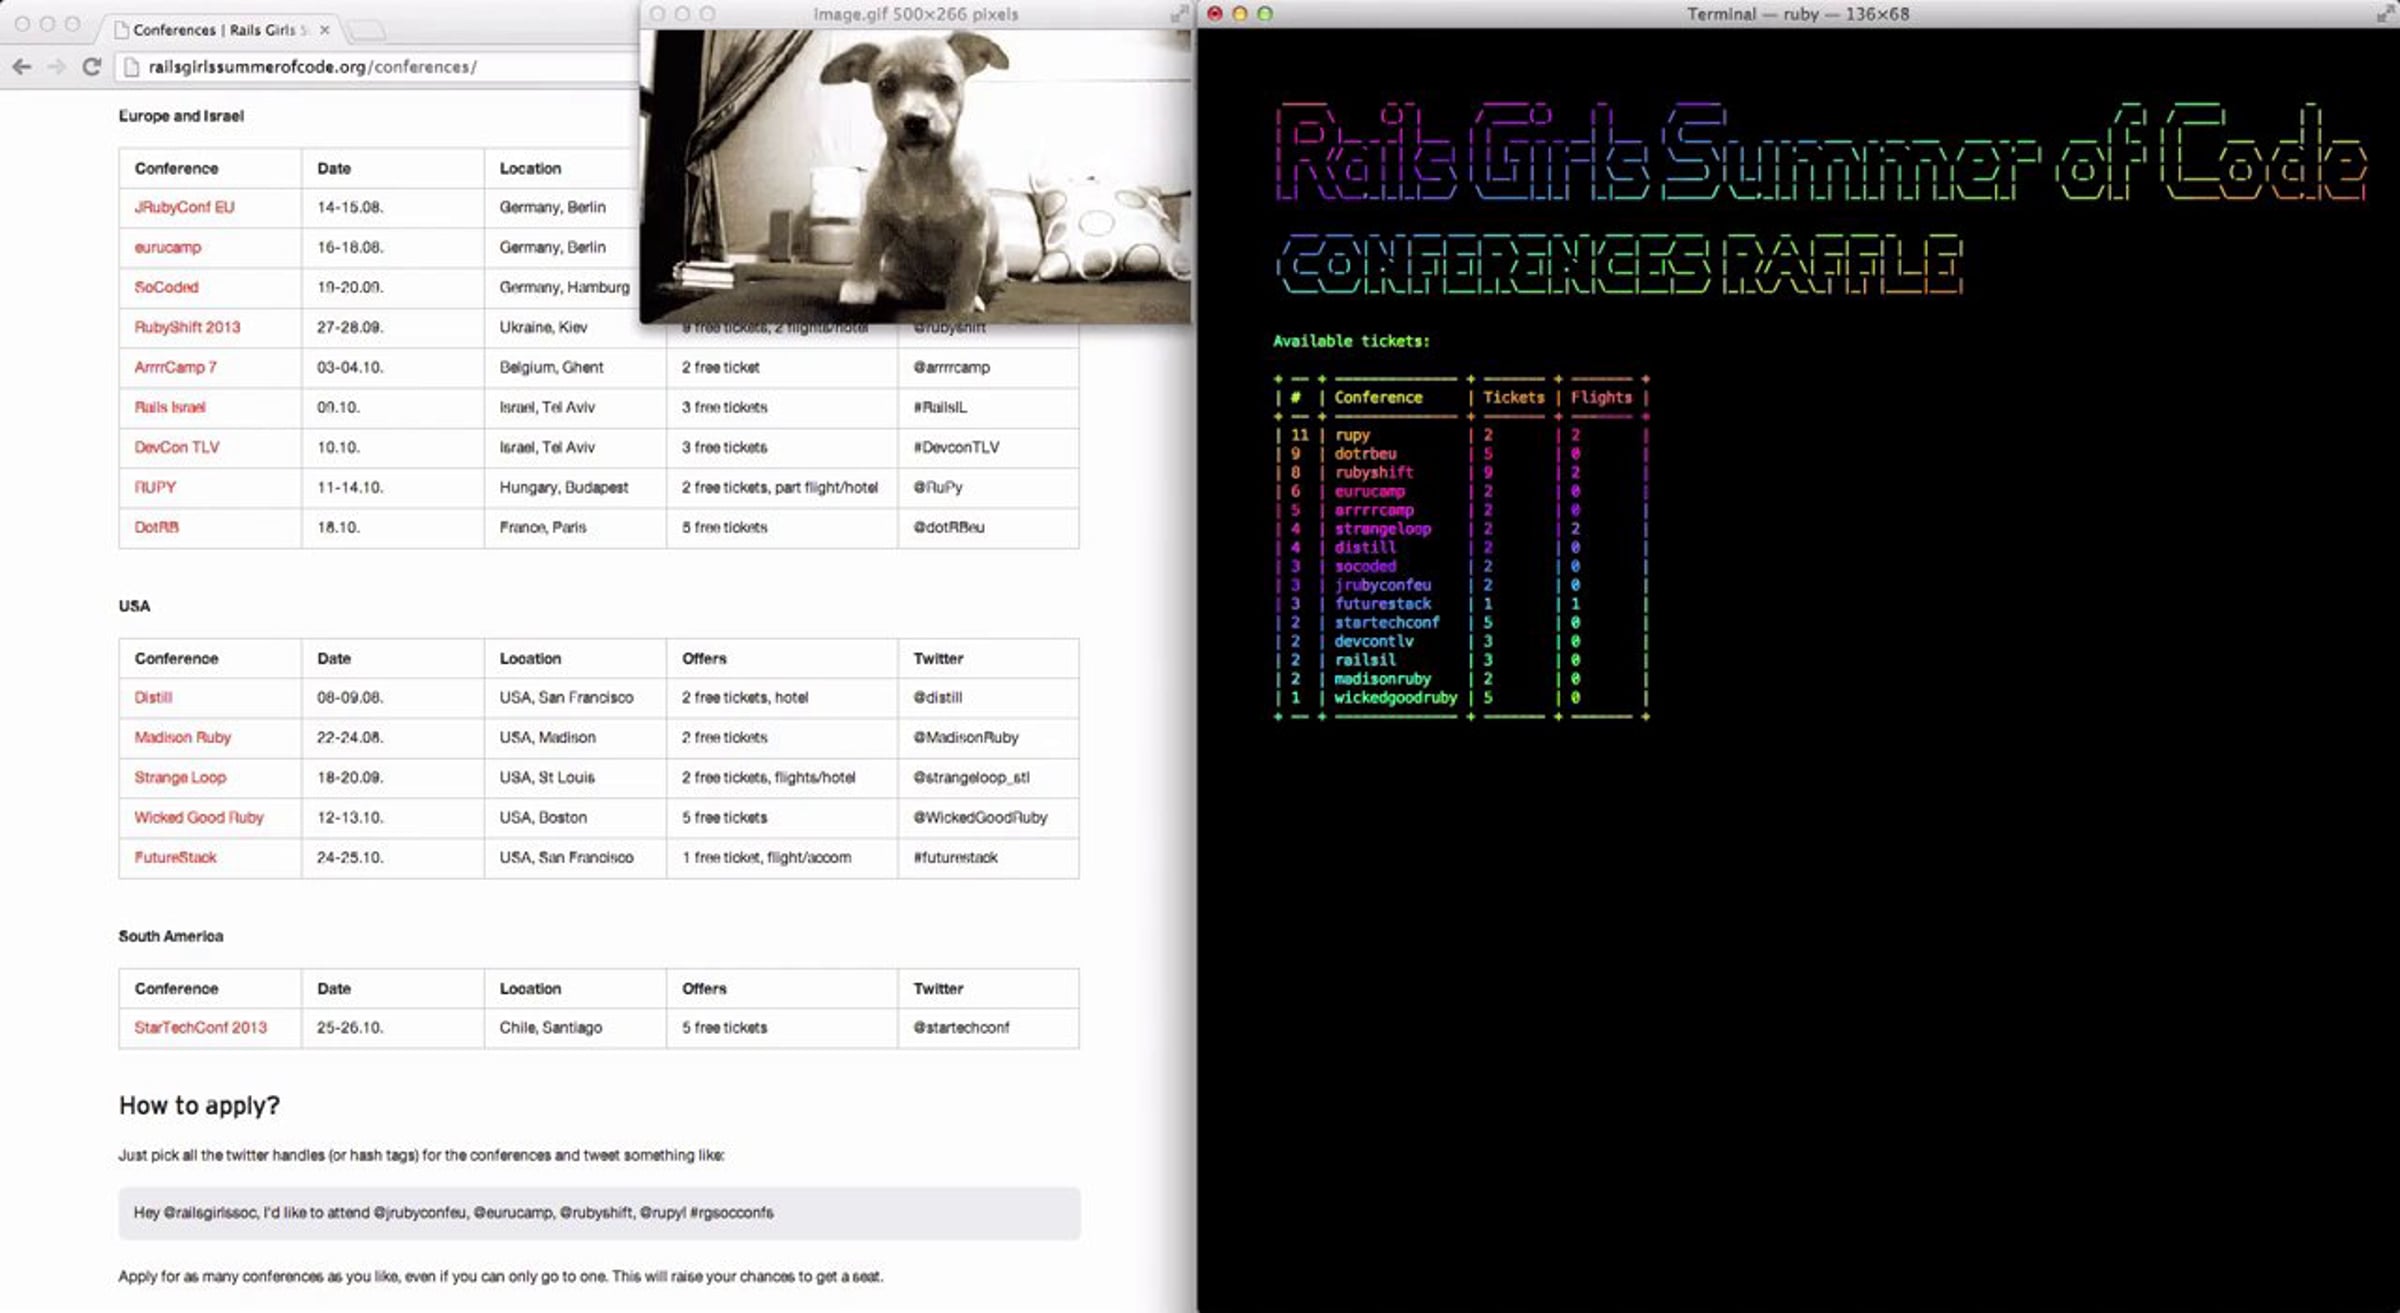The width and height of the screenshot is (2400, 1313).
Task: Click the puppy image in preview window
Action: click(x=915, y=175)
